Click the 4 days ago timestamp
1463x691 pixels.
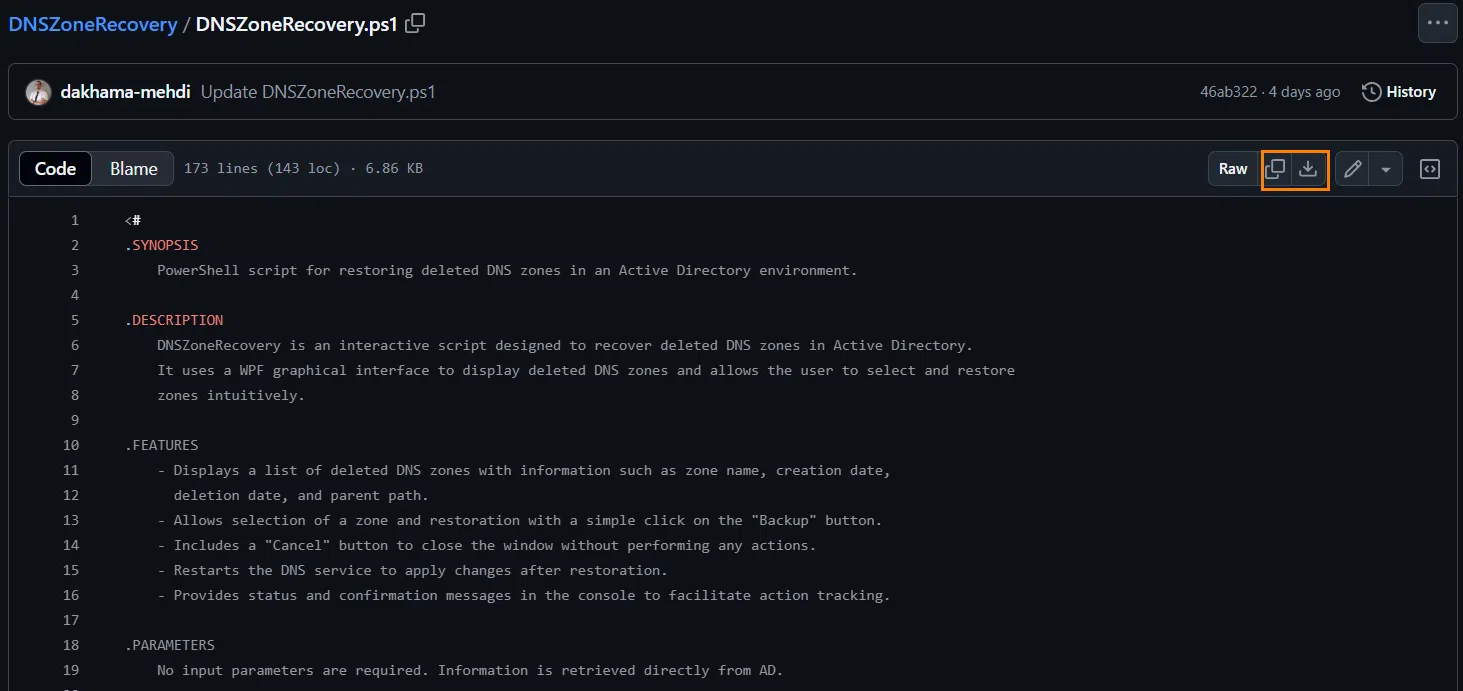click(x=1304, y=91)
